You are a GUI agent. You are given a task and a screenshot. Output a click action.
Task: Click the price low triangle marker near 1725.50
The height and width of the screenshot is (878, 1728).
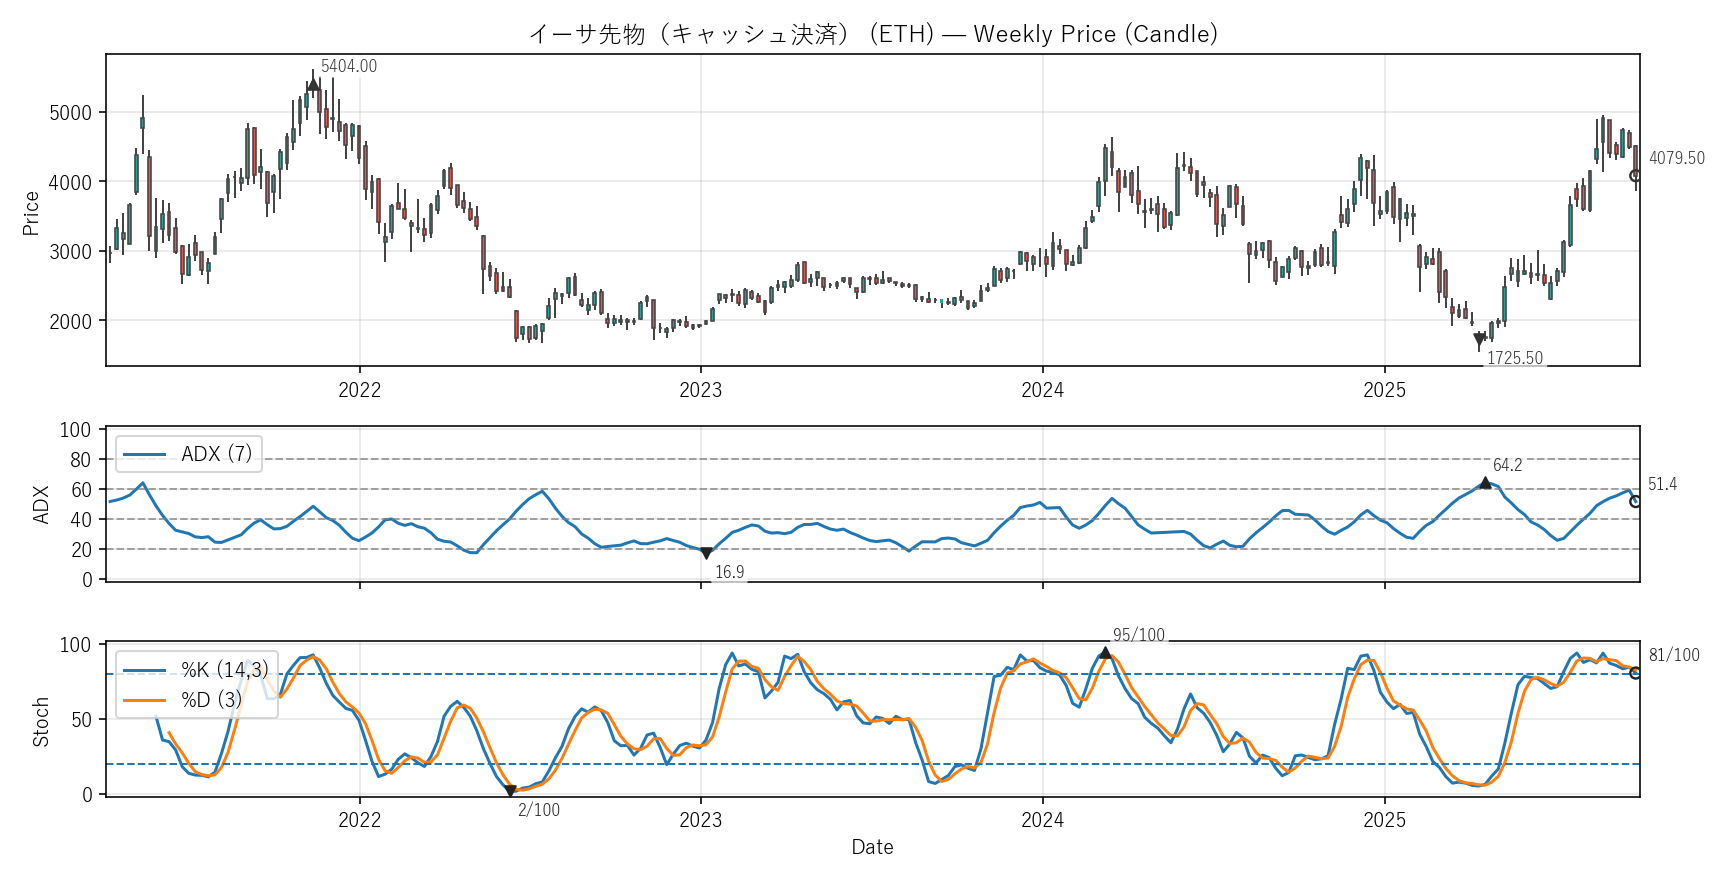[1480, 340]
